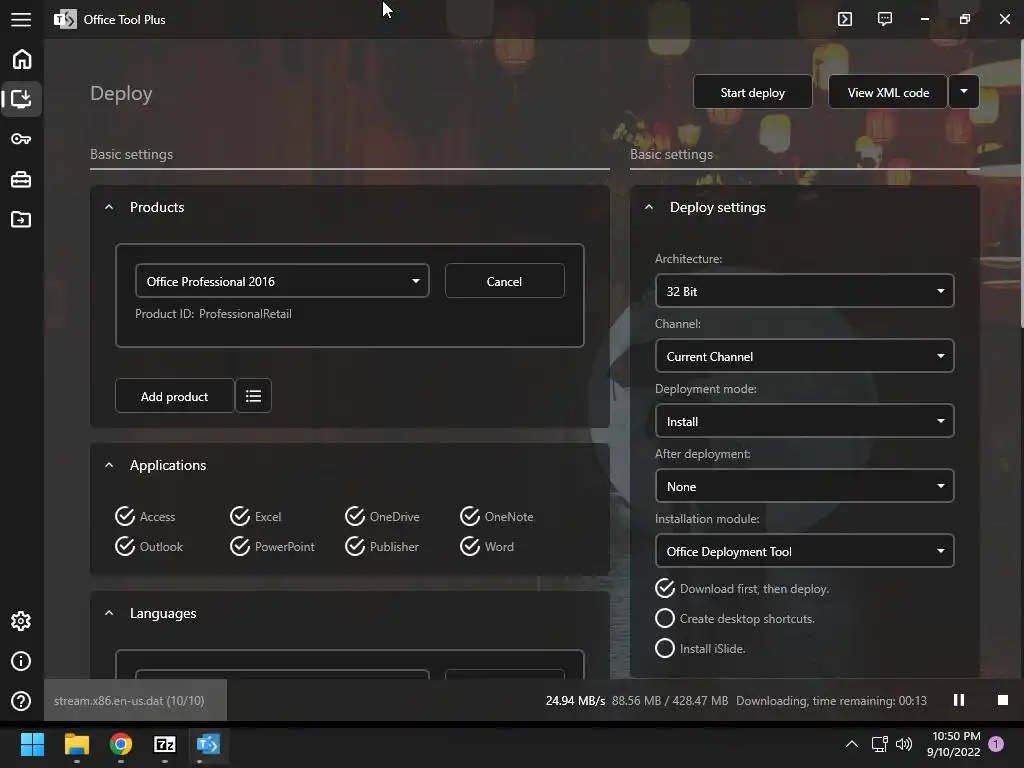This screenshot has width=1024, height=768.
Task: Collapse the Languages section
Action: click(109, 613)
